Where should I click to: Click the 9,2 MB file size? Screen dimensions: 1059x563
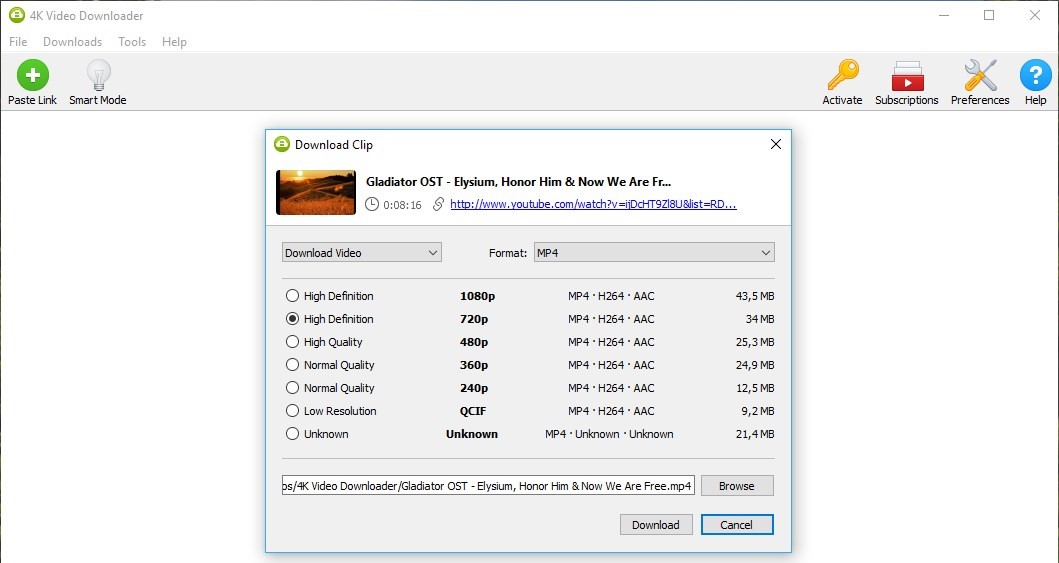(757, 410)
